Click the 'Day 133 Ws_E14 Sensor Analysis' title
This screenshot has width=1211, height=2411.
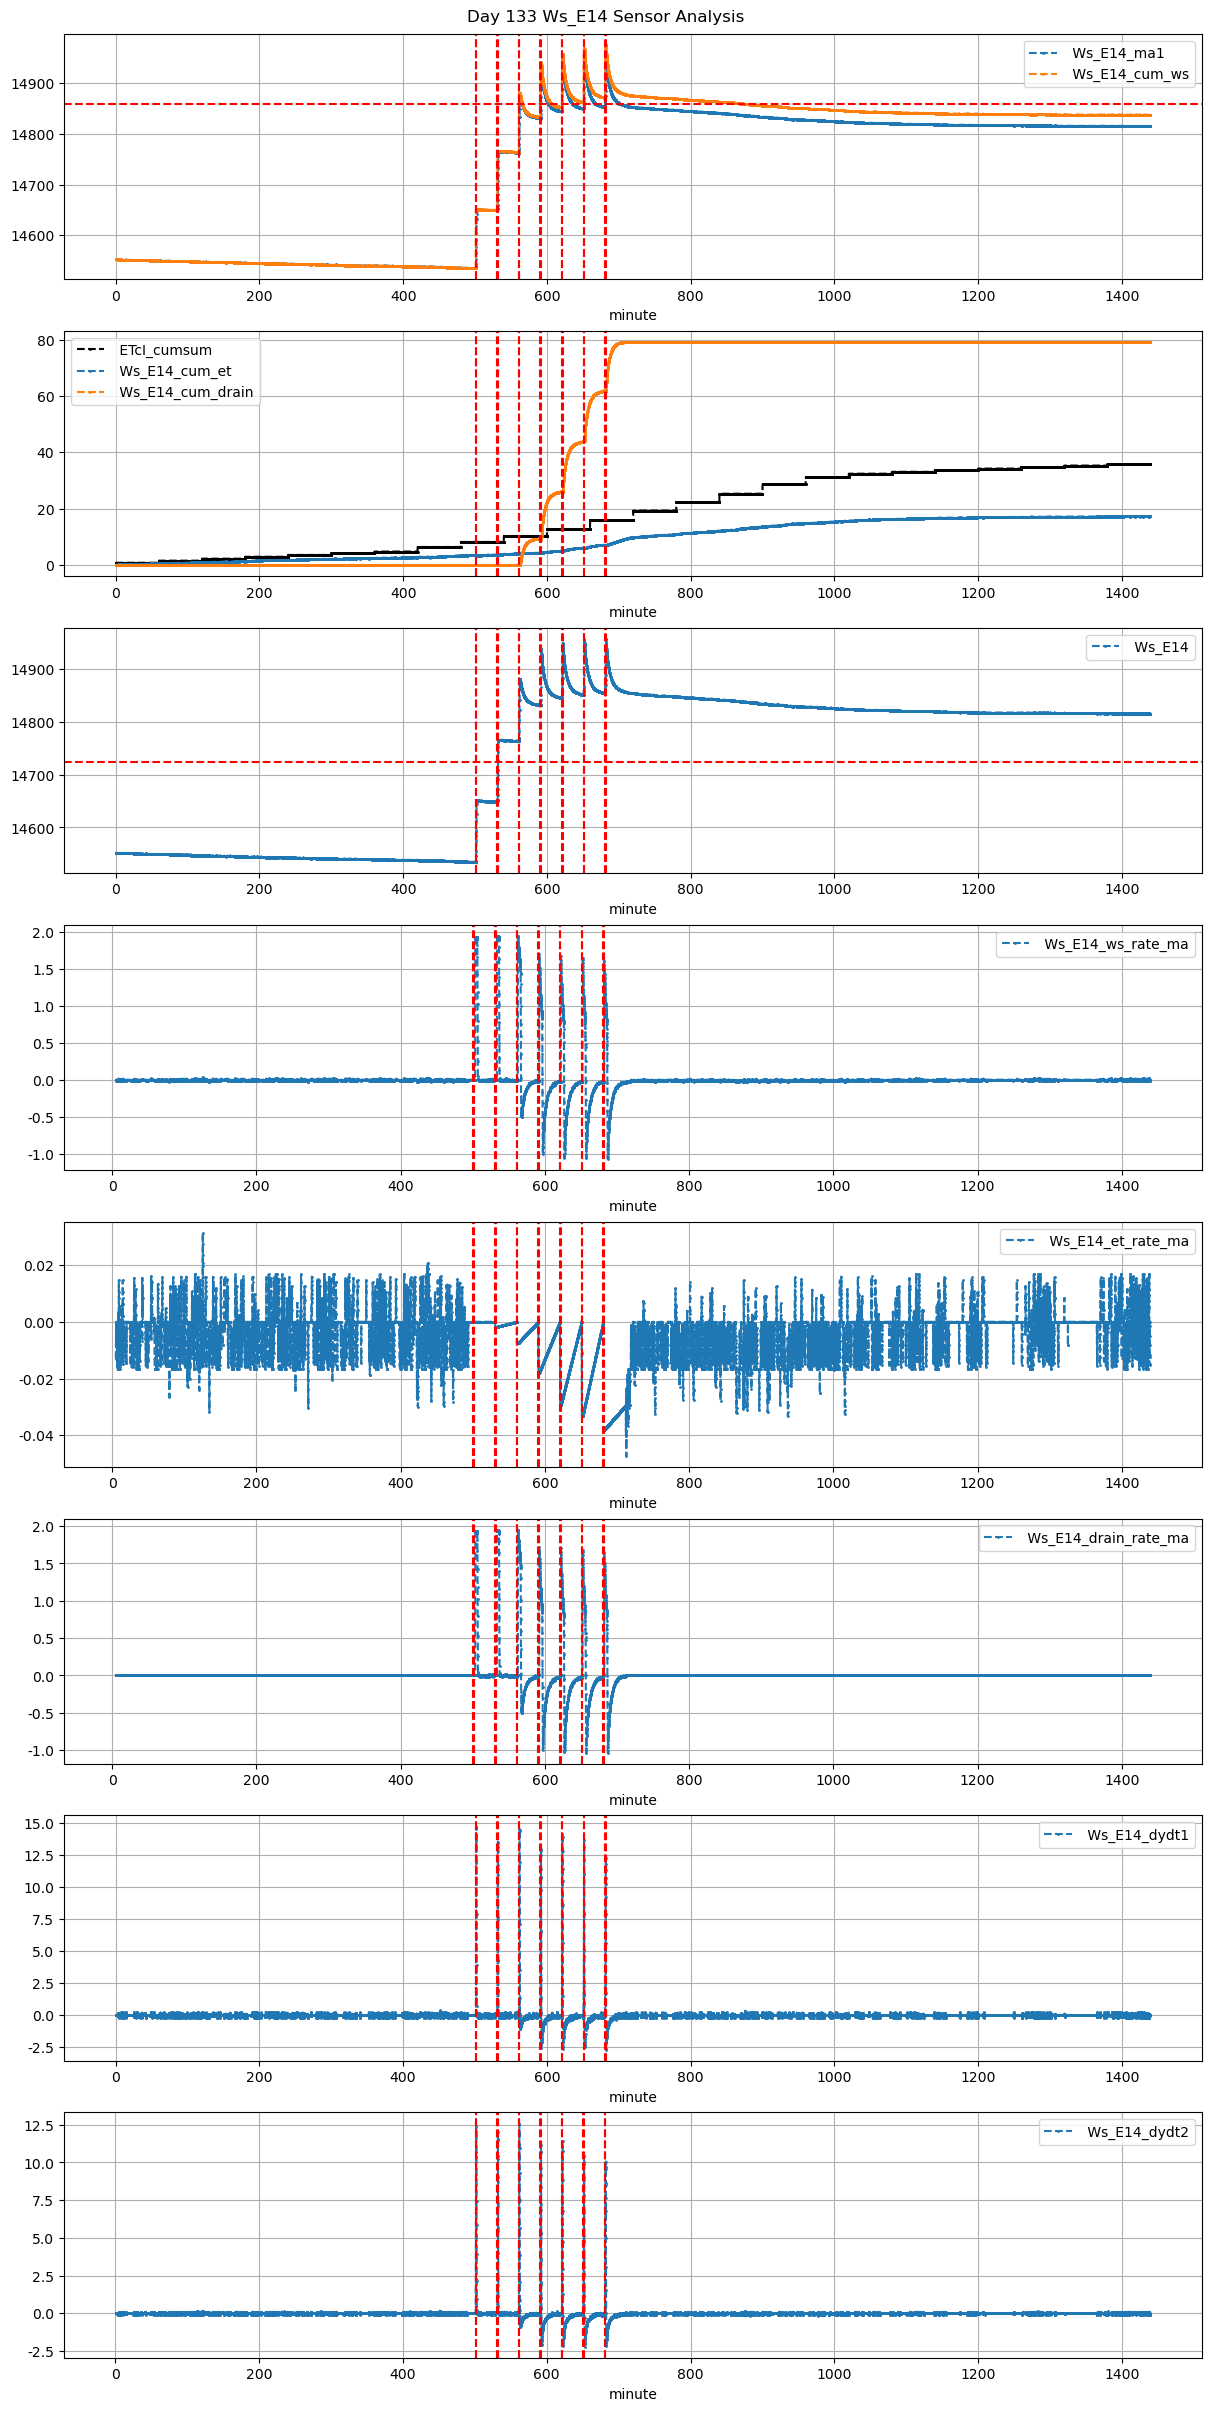pyautogui.click(x=605, y=16)
